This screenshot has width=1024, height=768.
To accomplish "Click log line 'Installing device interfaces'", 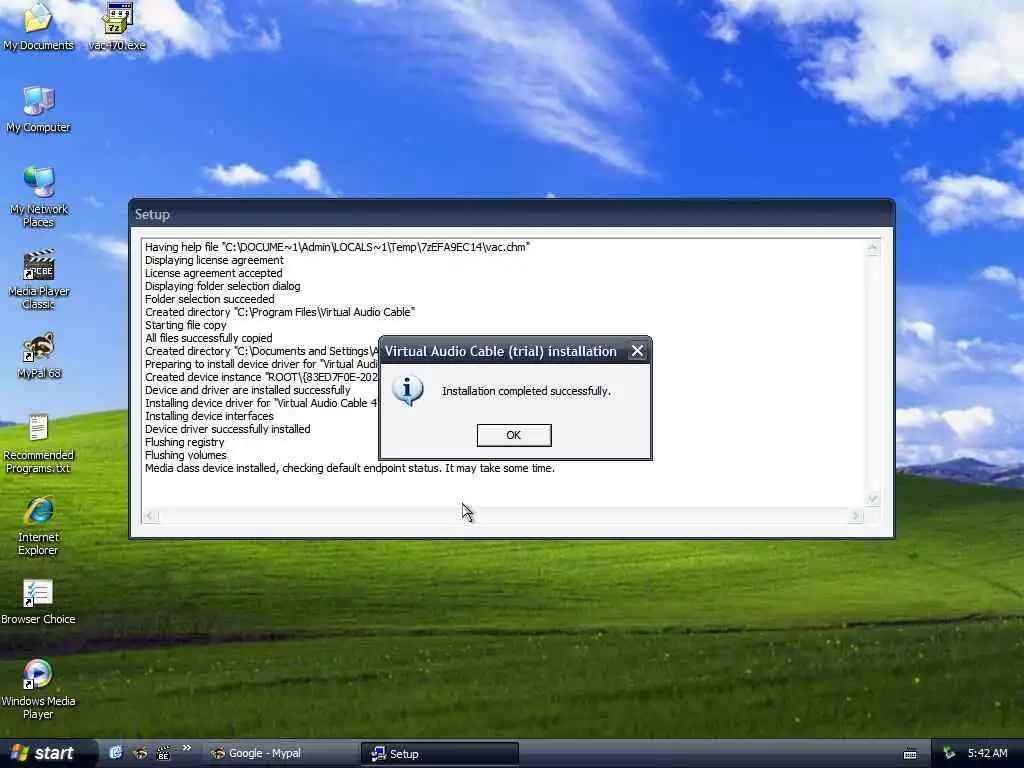I will [x=209, y=416].
